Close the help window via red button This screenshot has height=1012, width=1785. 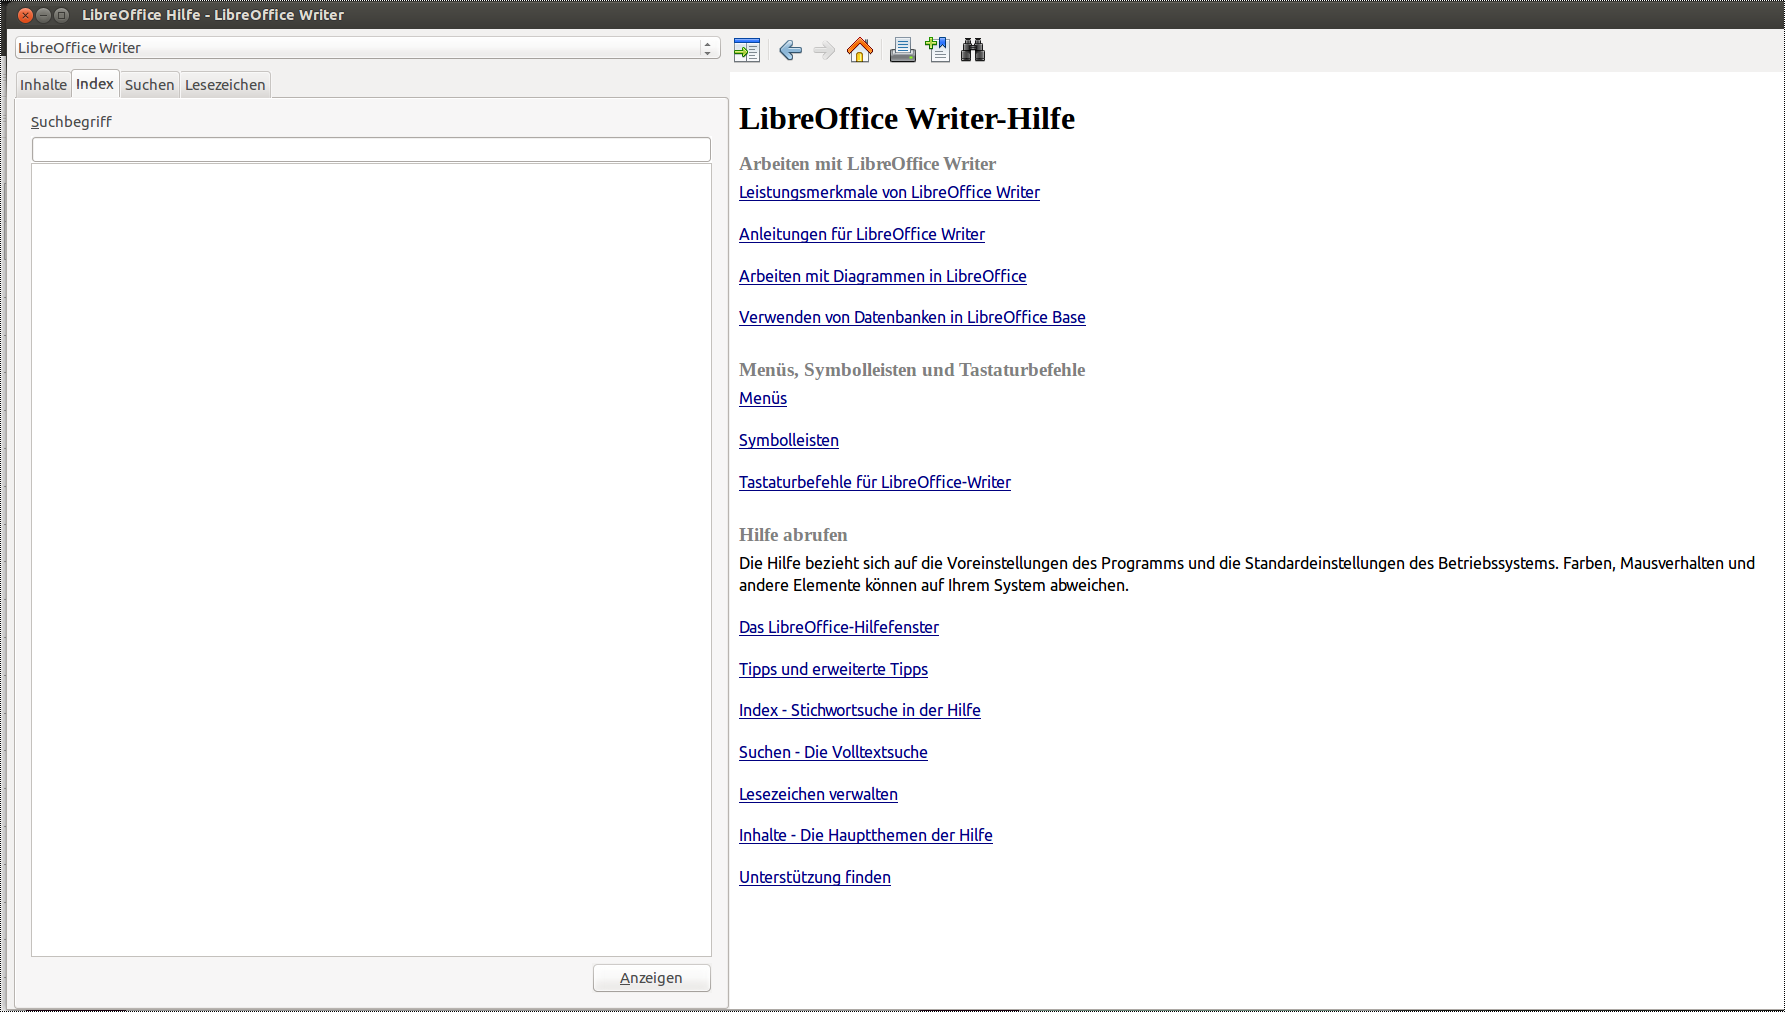(26, 15)
